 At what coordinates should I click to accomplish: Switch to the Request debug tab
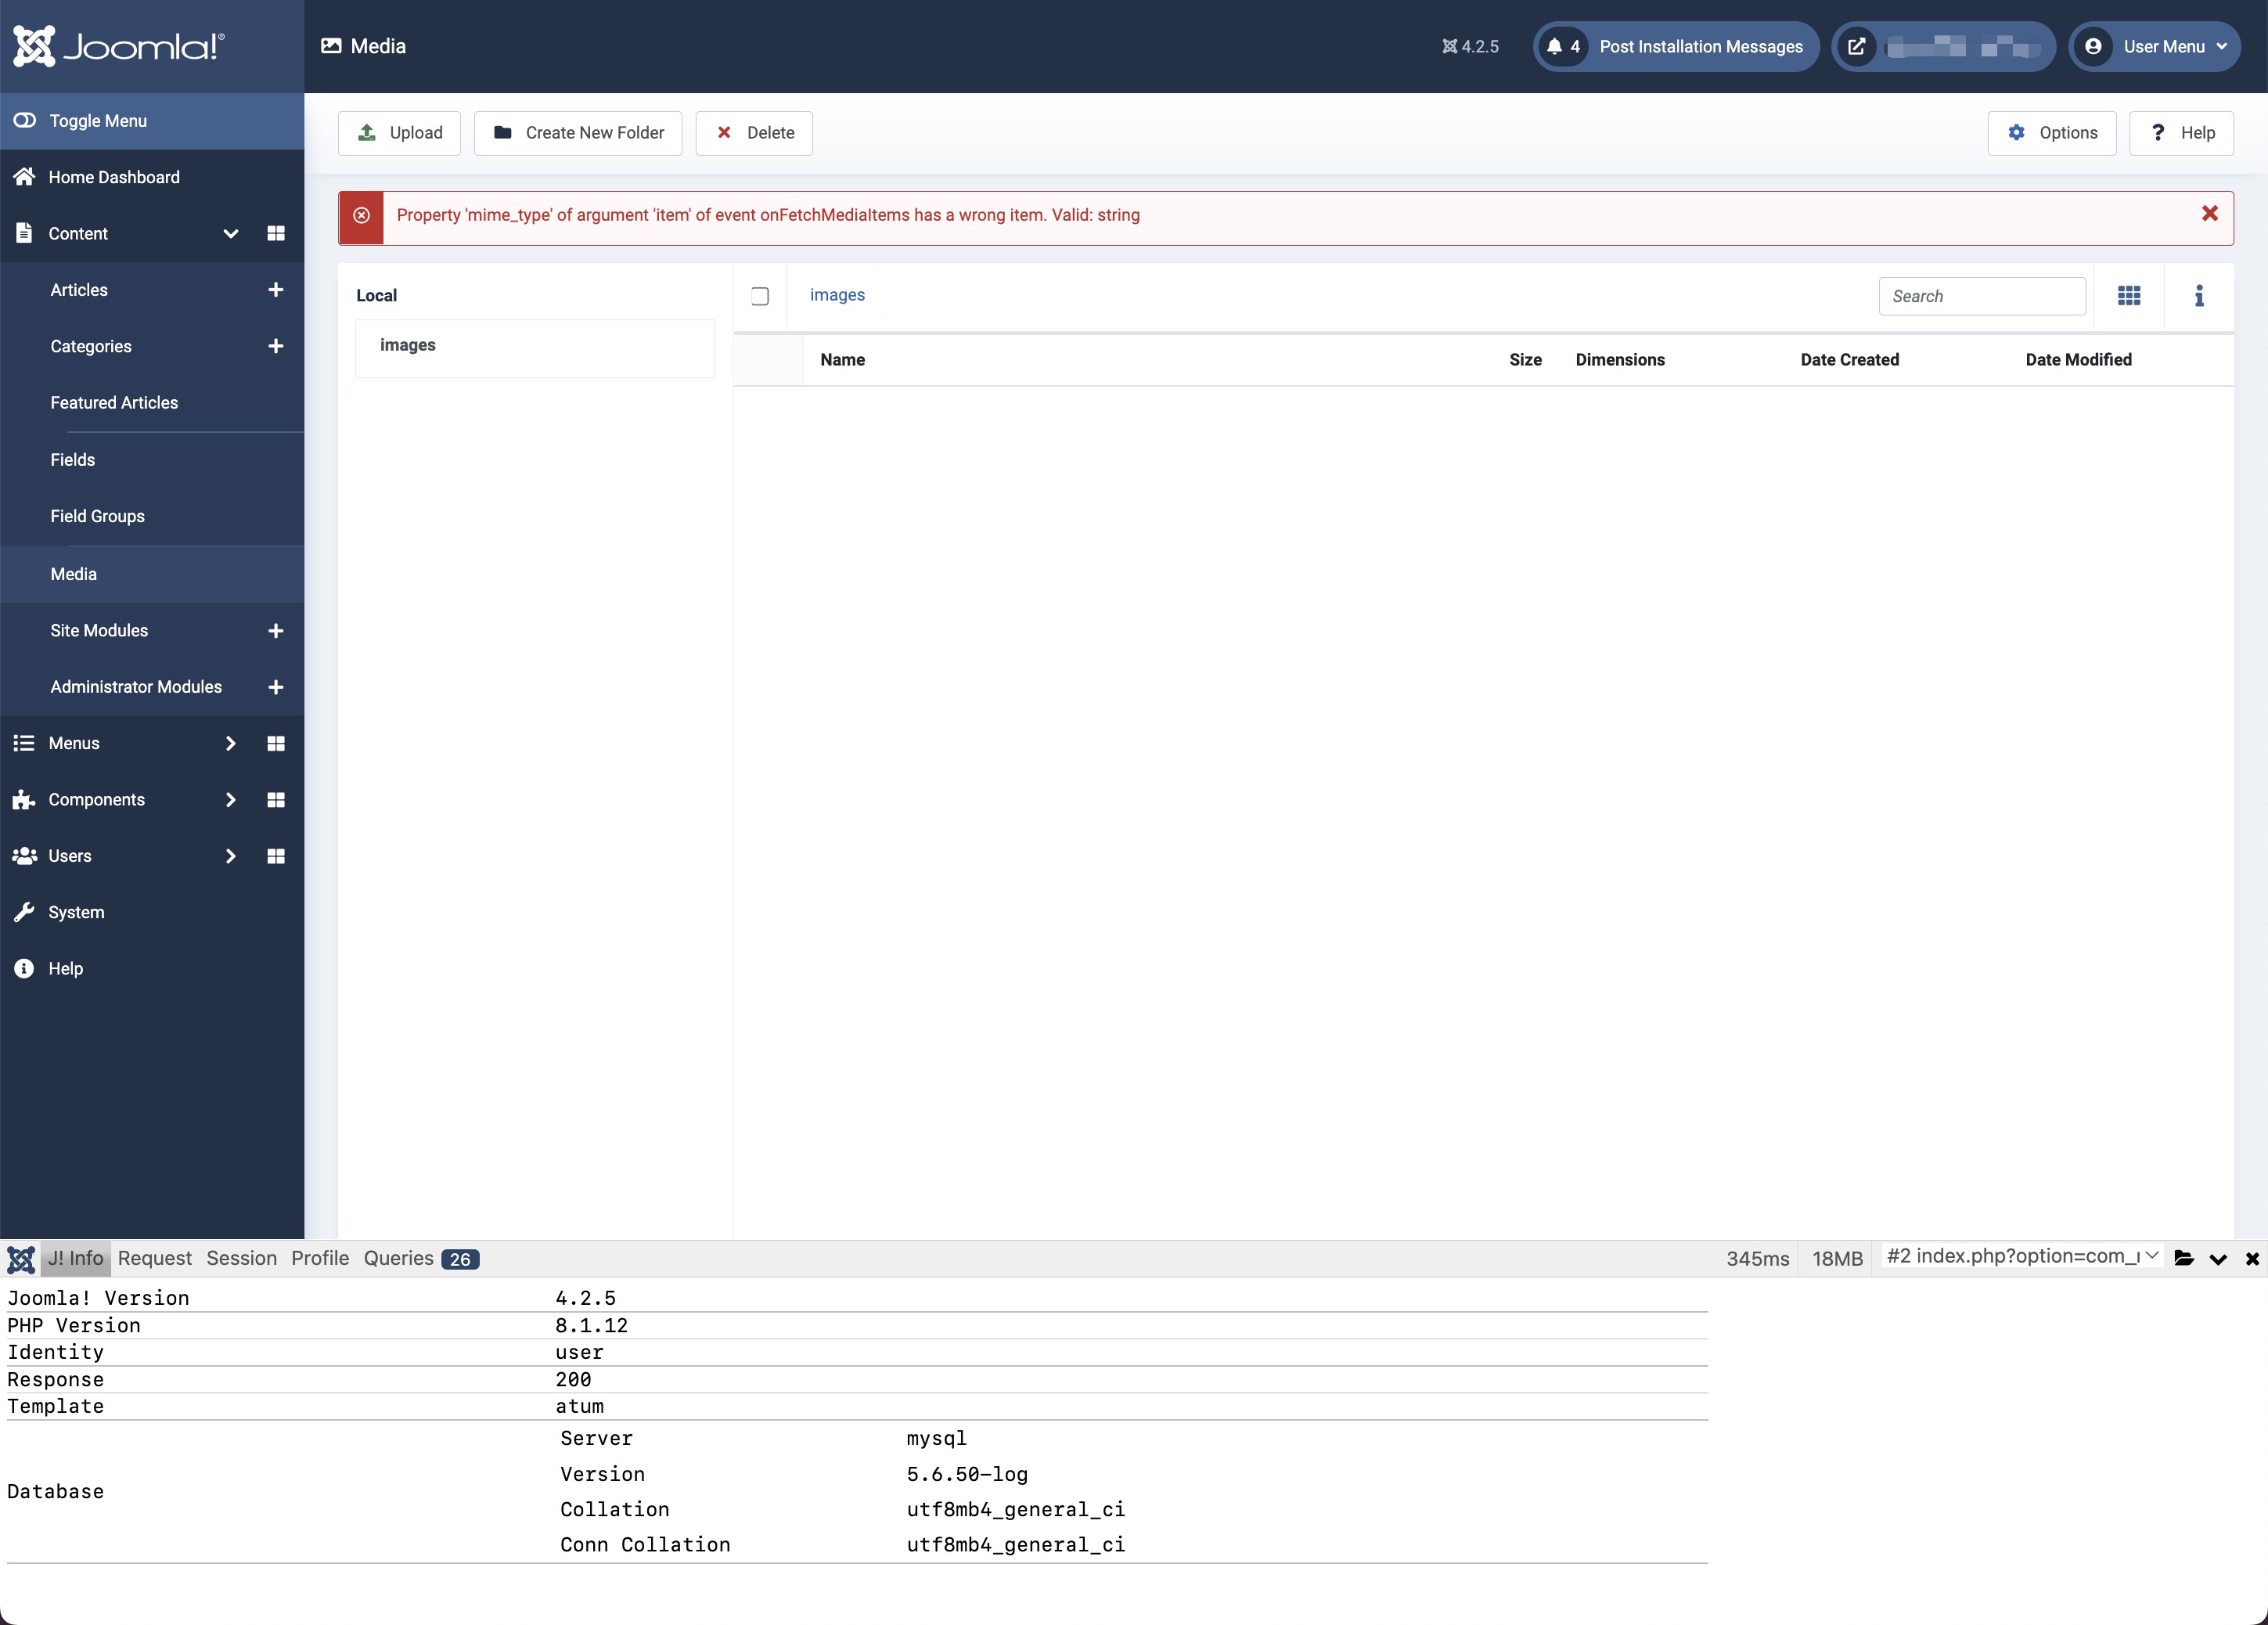point(154,1258)
